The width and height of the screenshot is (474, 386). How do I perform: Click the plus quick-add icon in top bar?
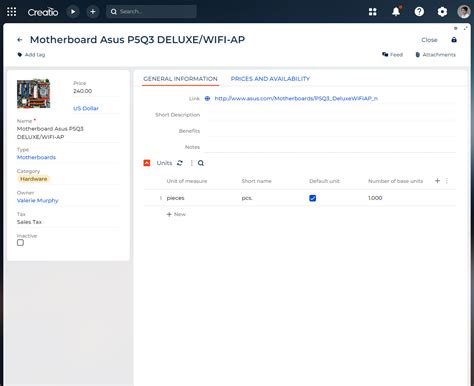(93, 12)
